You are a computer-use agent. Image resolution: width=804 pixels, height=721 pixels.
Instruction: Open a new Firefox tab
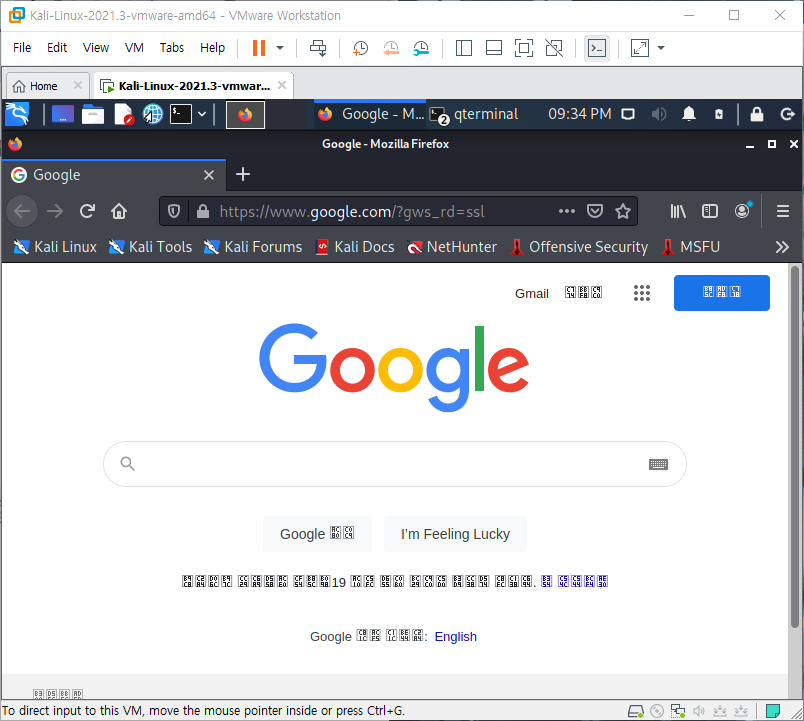[243, 174]
